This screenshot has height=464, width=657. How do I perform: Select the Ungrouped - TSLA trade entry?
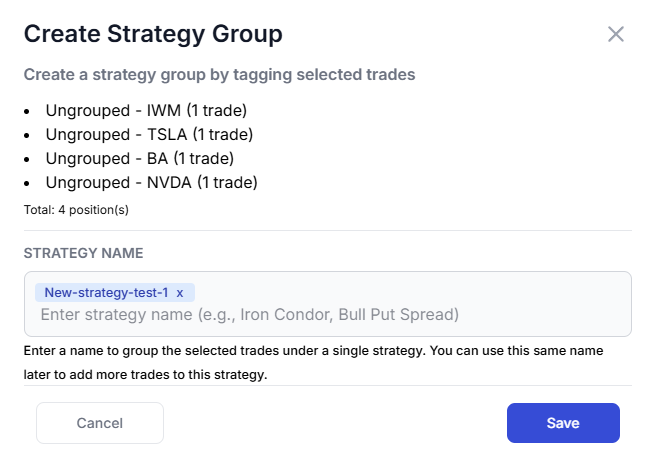149,134
